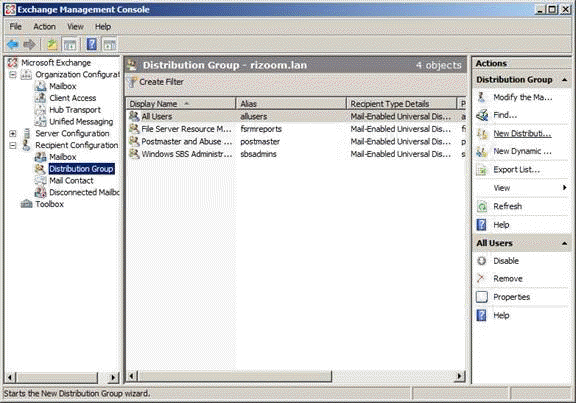The height and width of the screenshot is (403, 576).
Task: Click Help under All Users actions
Action: click(501, 315)
